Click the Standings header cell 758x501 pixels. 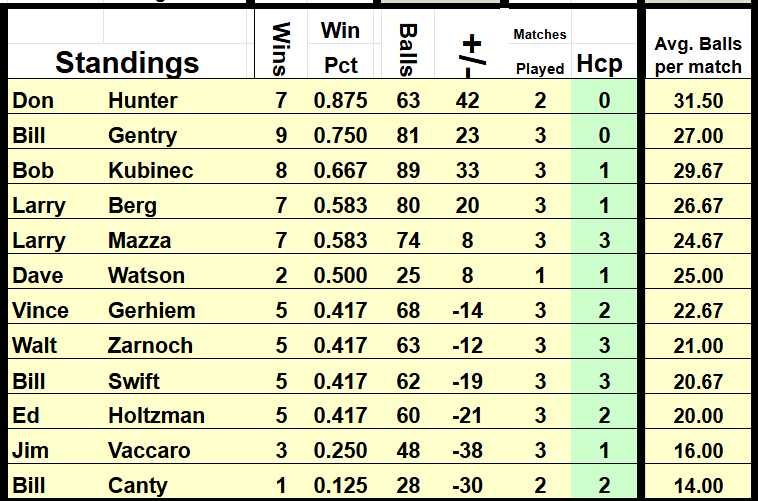127,63
